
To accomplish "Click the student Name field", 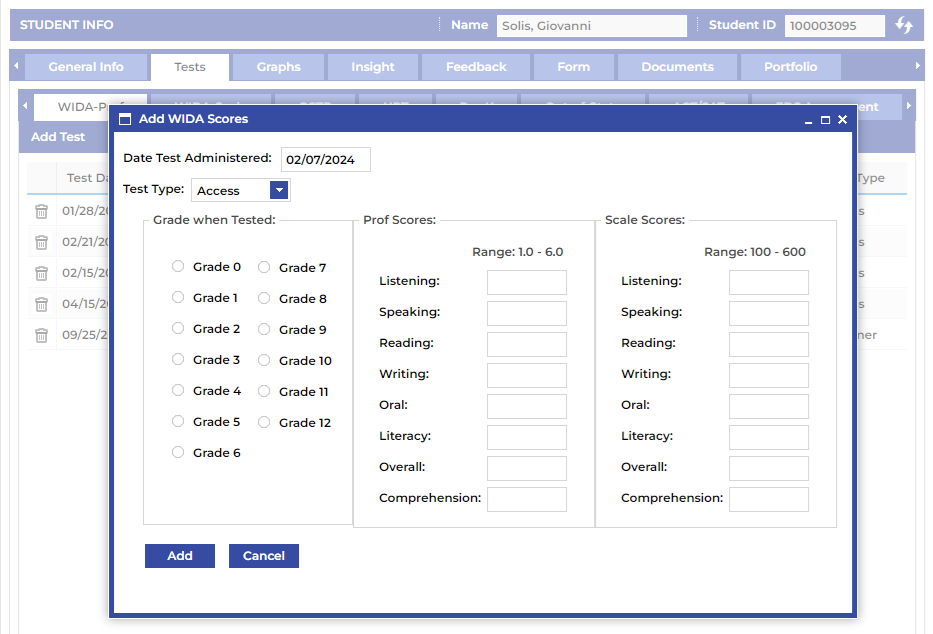I will point(591,26).
